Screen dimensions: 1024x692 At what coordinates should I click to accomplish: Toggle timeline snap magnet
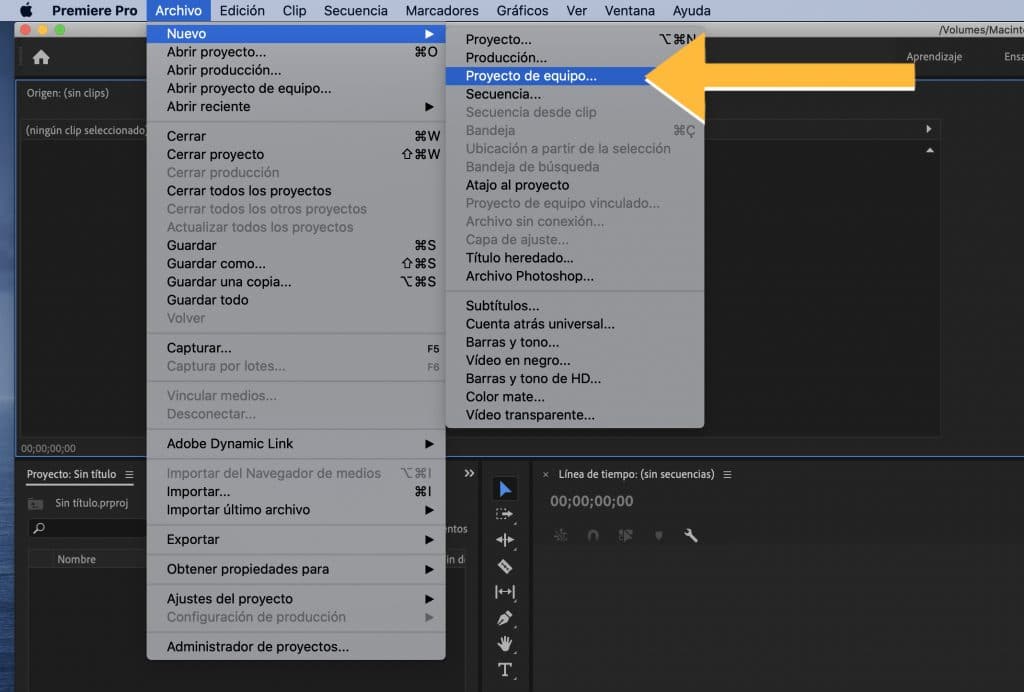tap(593, 536)
